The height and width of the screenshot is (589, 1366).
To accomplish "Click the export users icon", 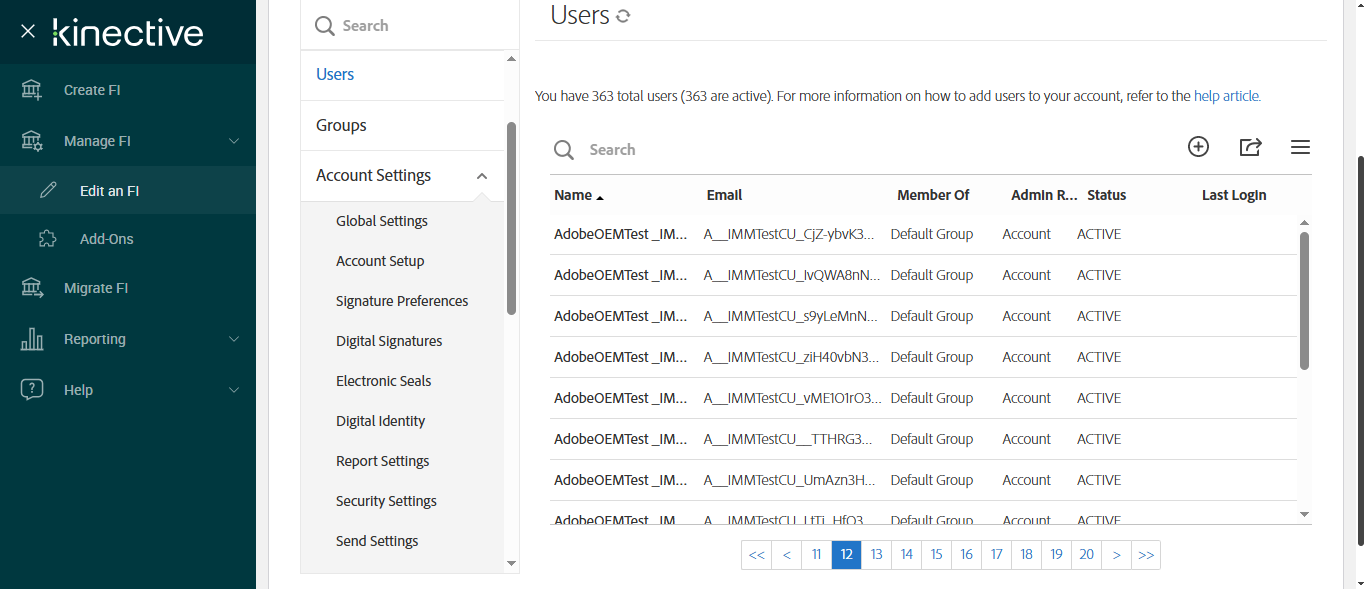I will pyautogui.click(x=1250, y=147).
